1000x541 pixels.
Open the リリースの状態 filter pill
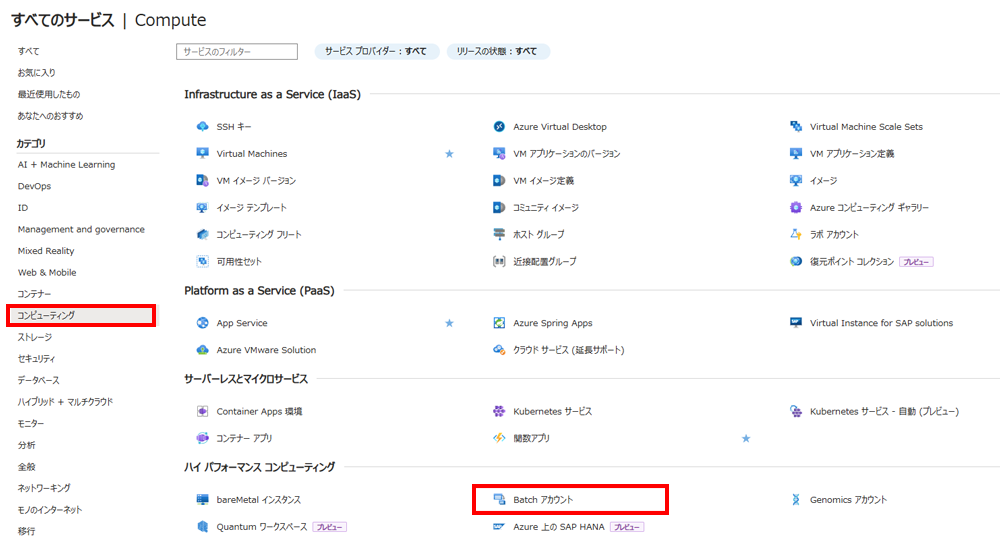coord(497,51)
